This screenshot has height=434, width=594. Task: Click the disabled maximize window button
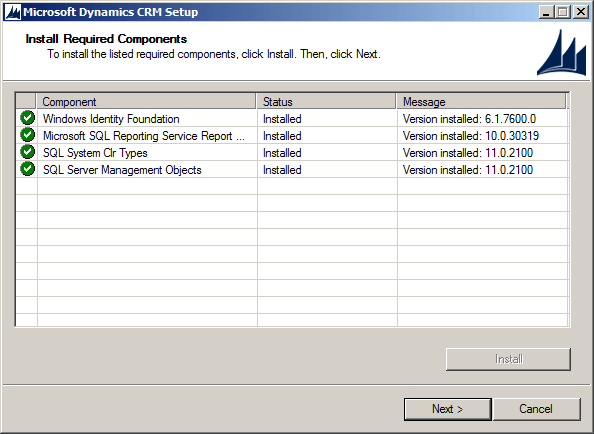[563, 12]
